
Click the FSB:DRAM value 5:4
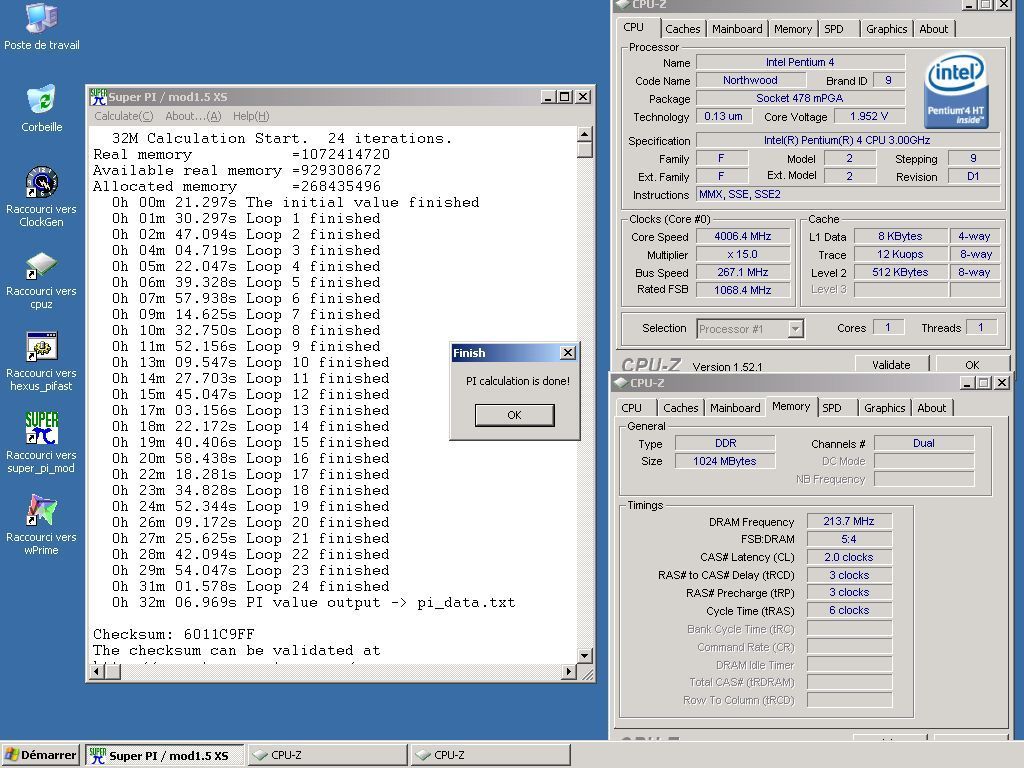[x=849, y=539]
